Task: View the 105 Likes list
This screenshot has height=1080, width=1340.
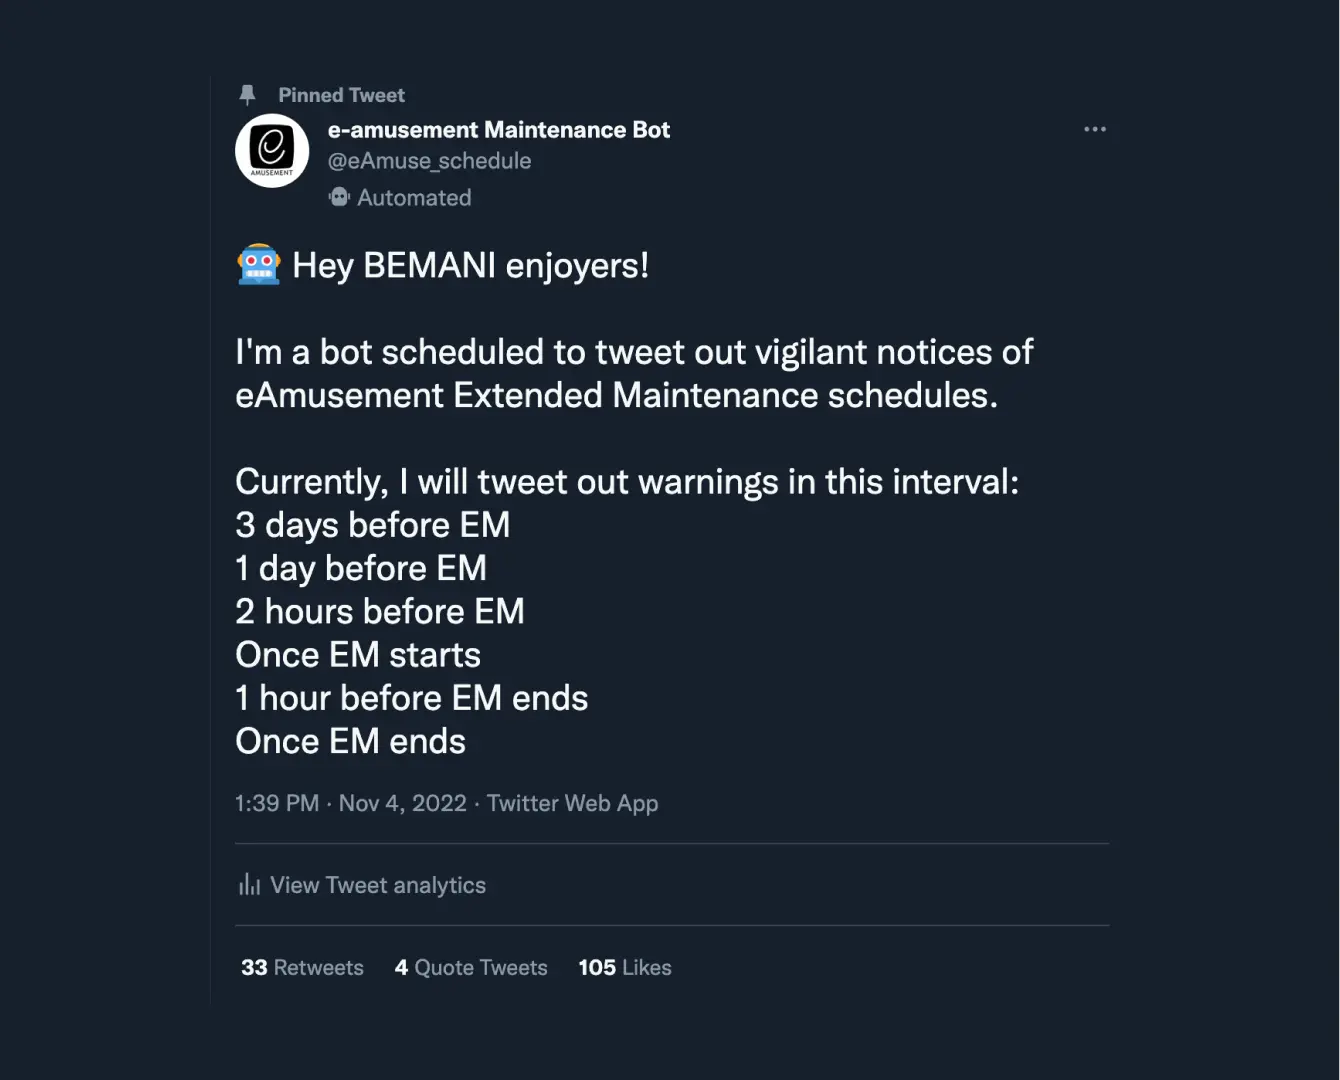Action: tap(625, 967)
